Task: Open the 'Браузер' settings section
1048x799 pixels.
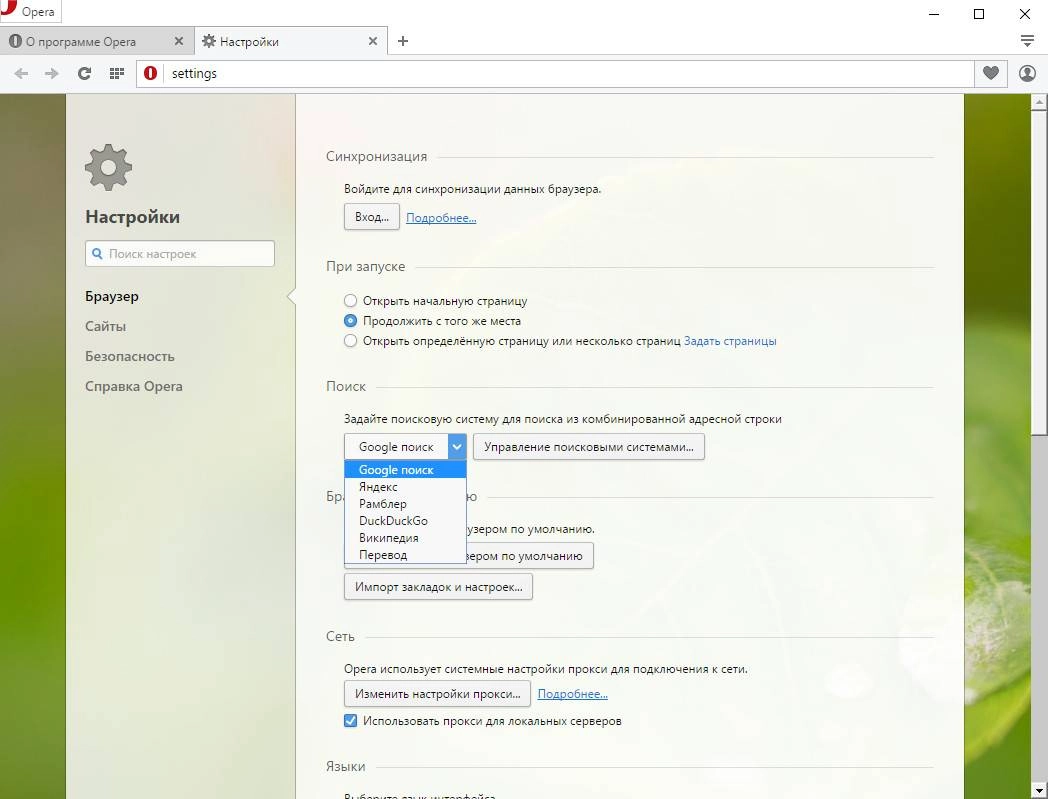Action: pos(112,296)
